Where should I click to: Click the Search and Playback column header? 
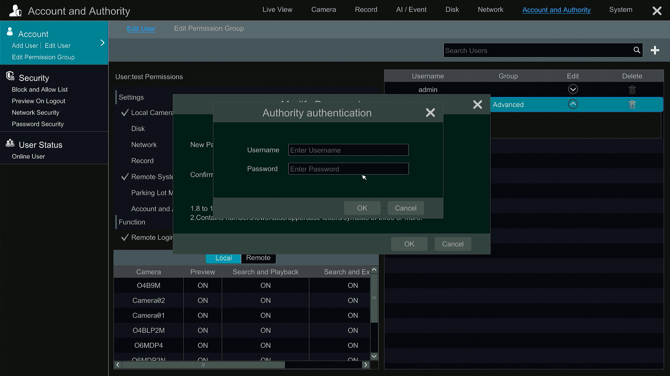click(x=265, y=272)
